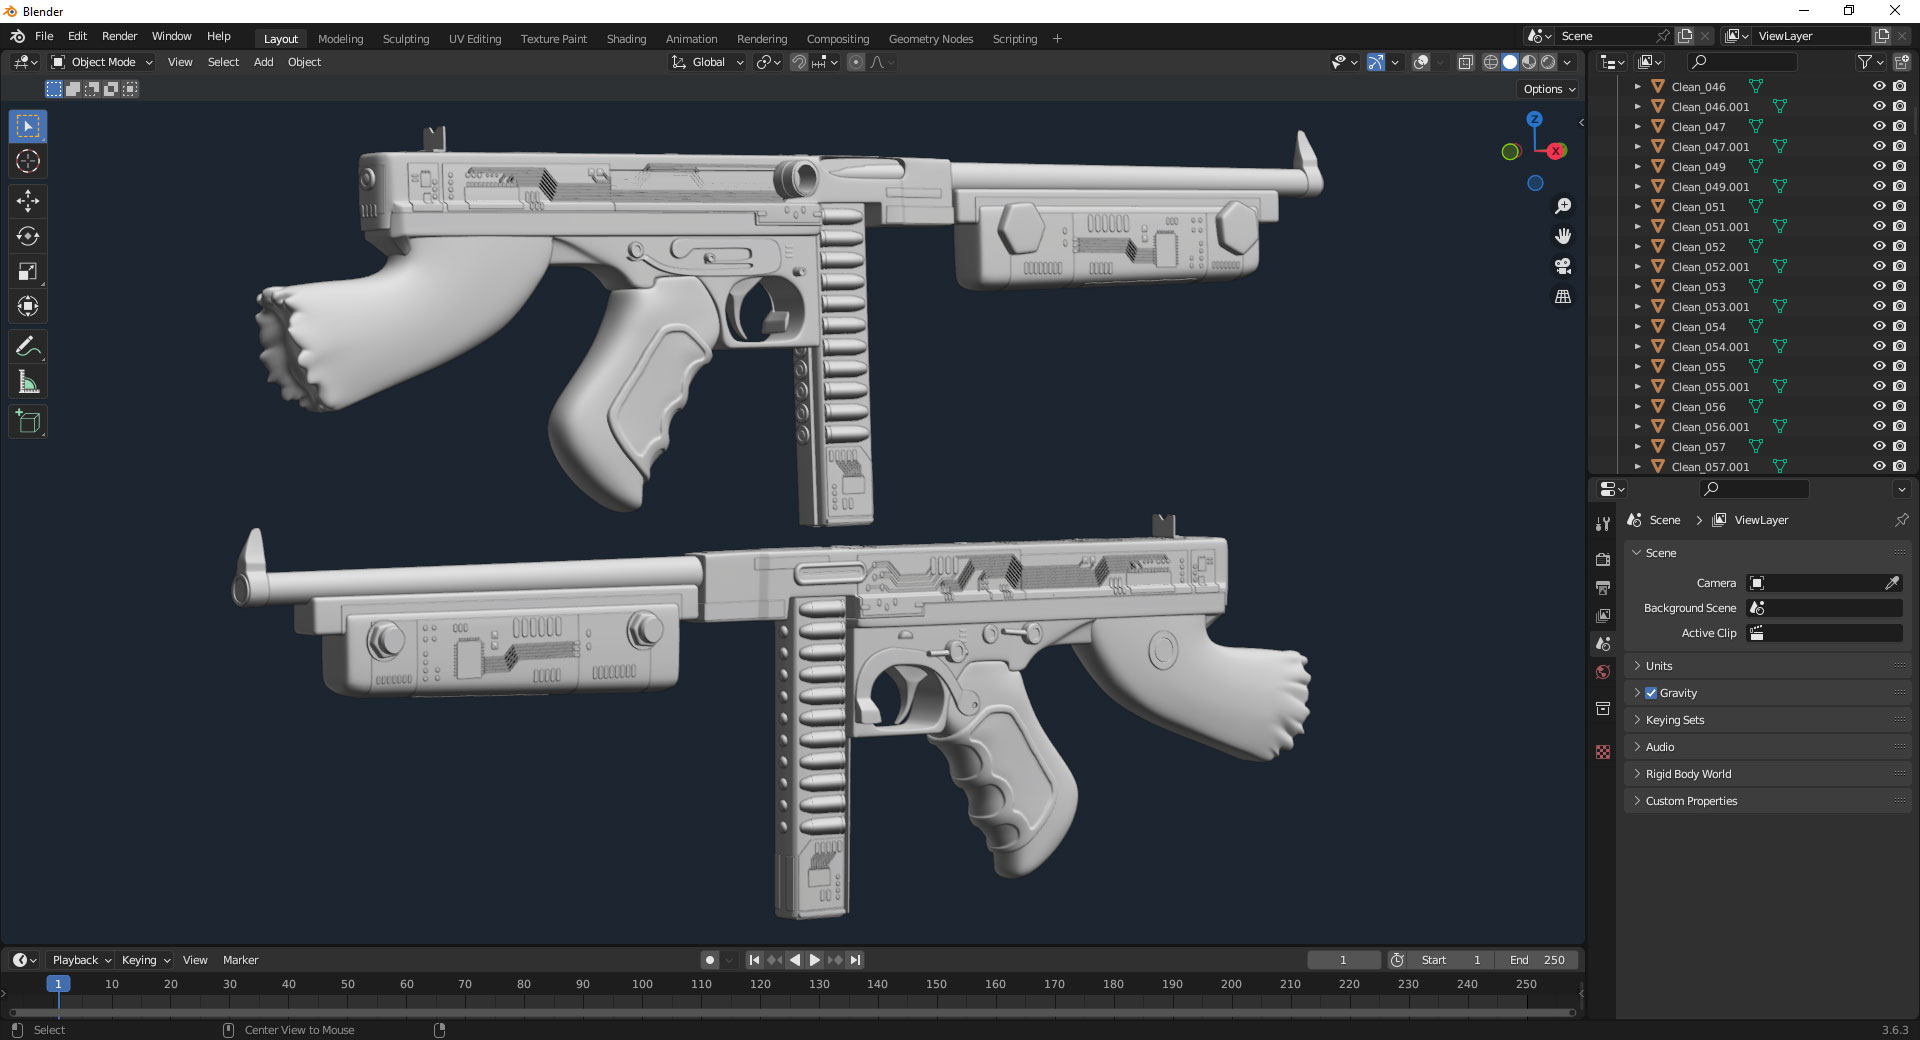
Task: Select the Annotate pencil tool
Action: coord(28,347)
